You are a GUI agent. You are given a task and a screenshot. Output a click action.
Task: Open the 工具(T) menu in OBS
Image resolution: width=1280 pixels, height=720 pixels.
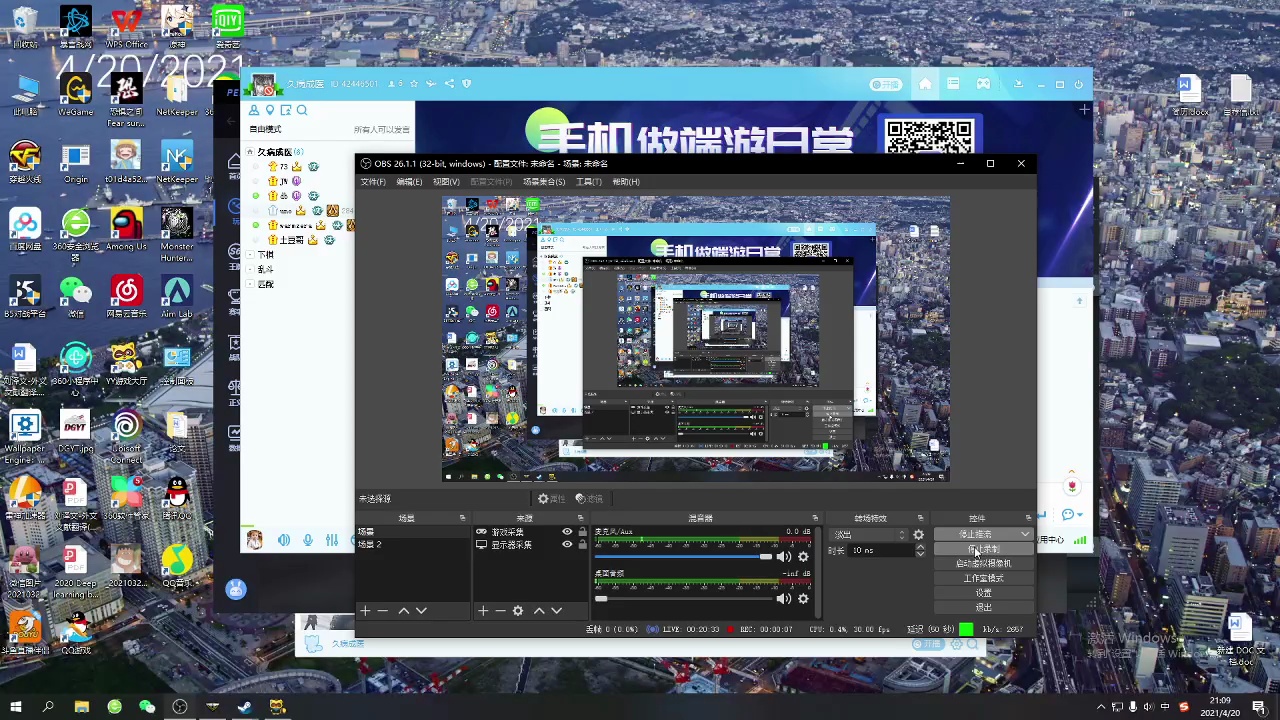(589, 182)
